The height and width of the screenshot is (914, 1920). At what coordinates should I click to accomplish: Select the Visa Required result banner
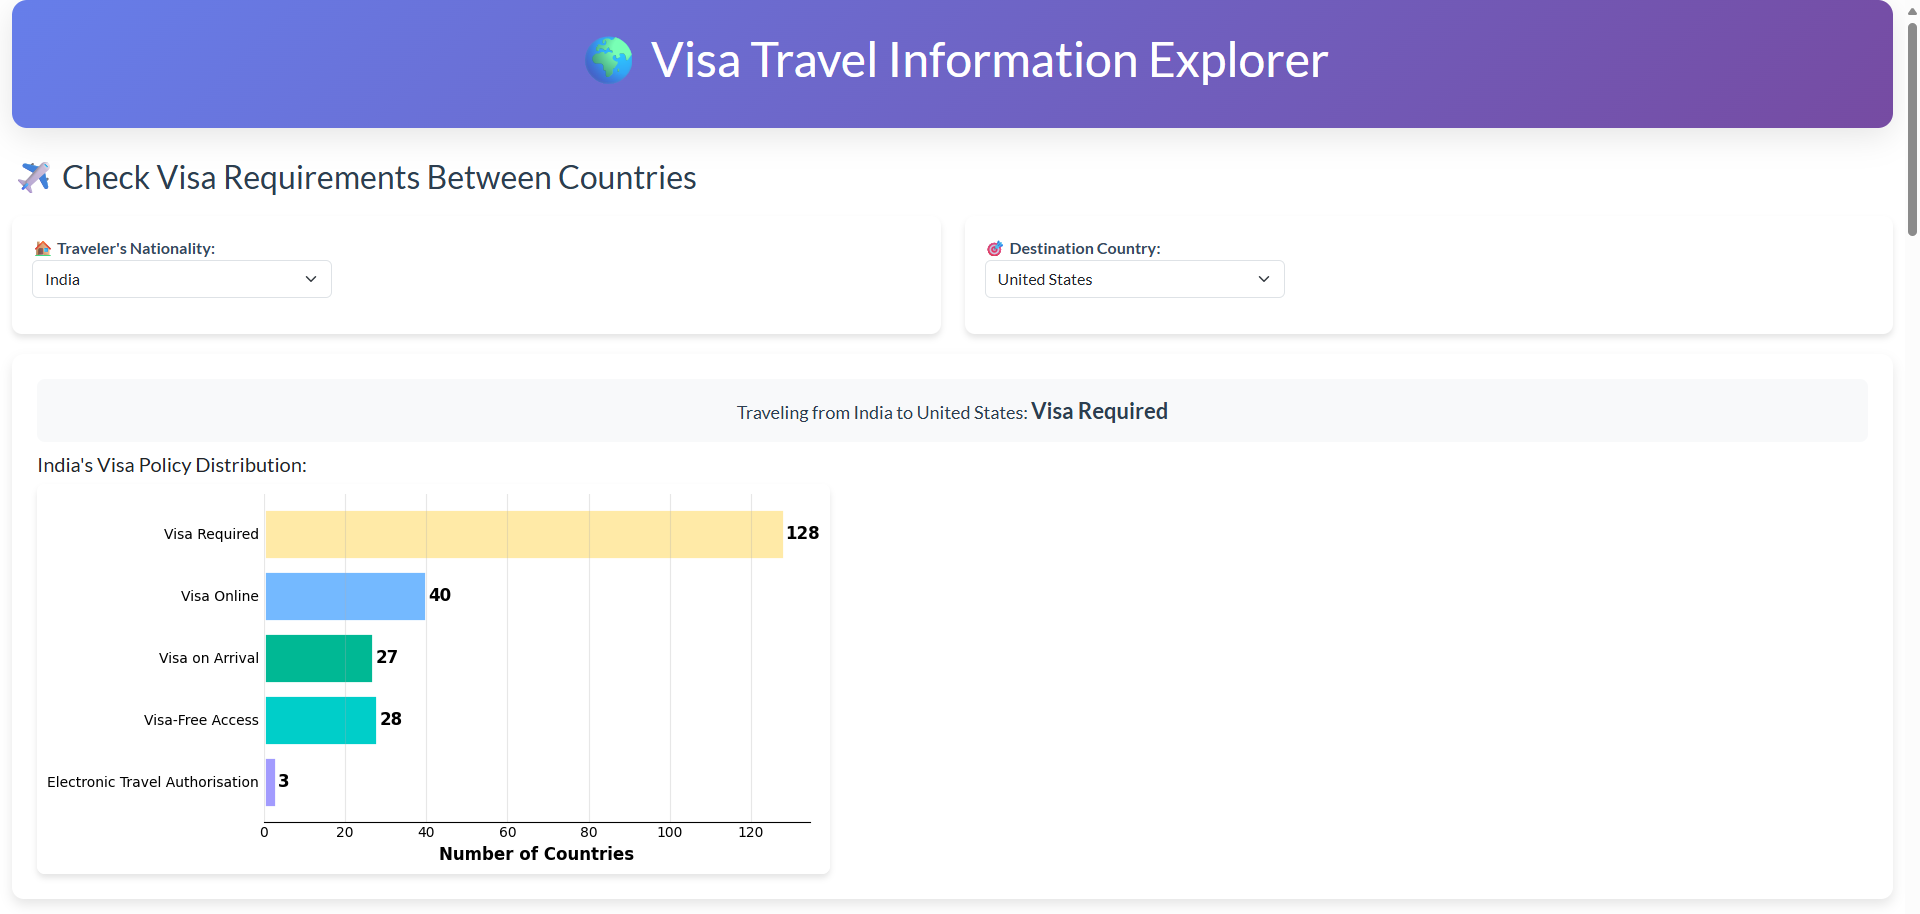[952, 410]
